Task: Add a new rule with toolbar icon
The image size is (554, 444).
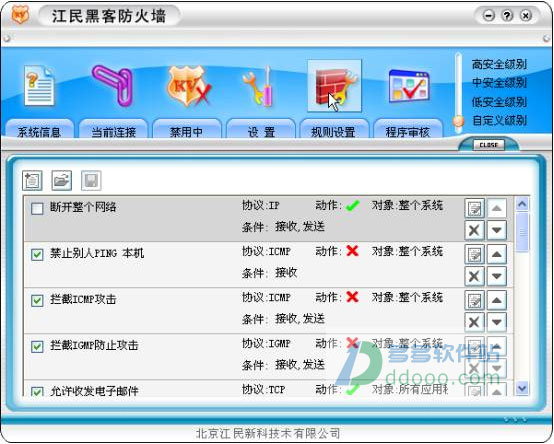Action: [32, 180]
